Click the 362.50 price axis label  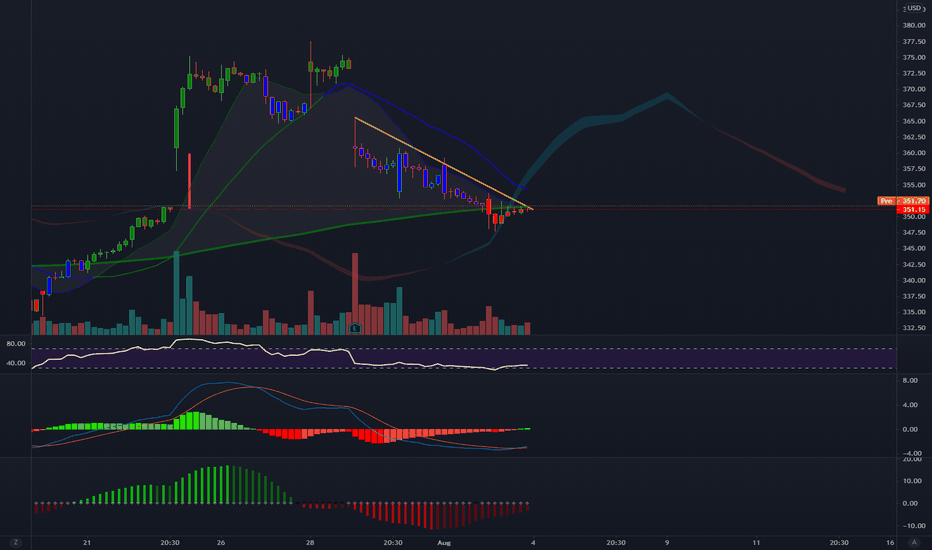click(914, 137)
